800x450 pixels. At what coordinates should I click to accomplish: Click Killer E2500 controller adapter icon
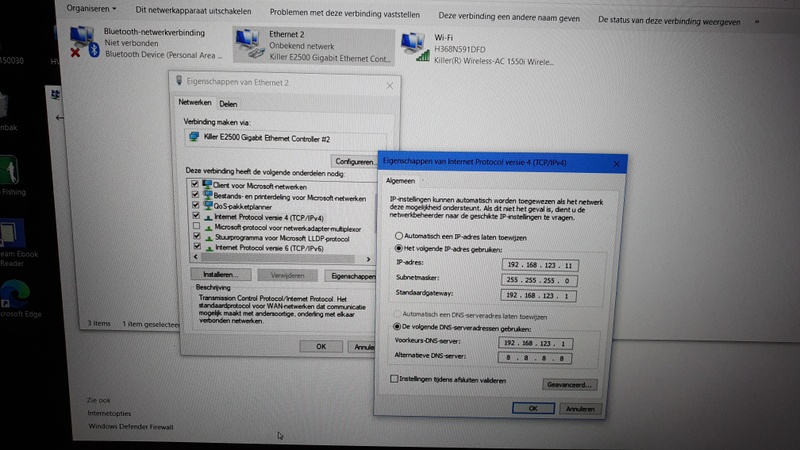[x=194, y=137]
